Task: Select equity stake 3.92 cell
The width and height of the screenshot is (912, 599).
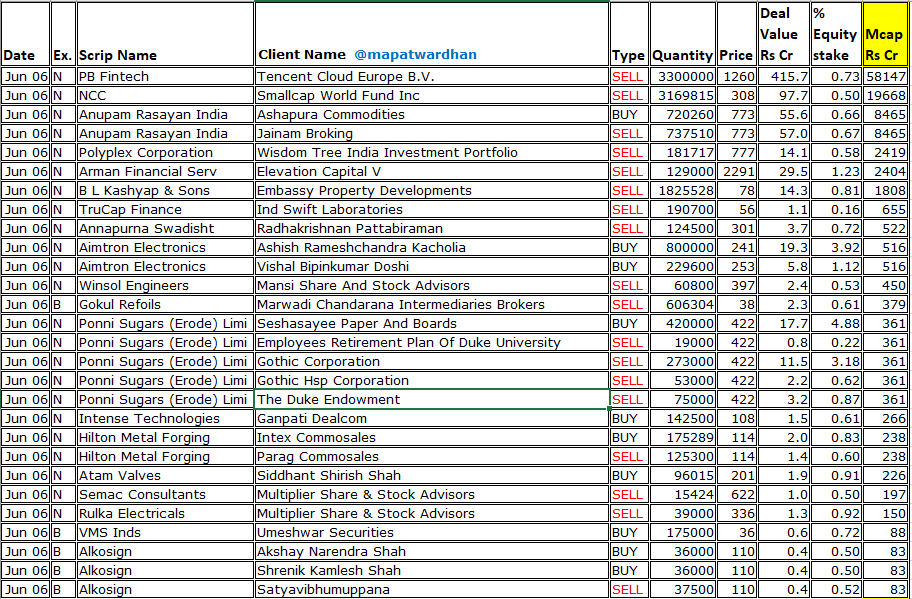Action: [x=836, y=248]
